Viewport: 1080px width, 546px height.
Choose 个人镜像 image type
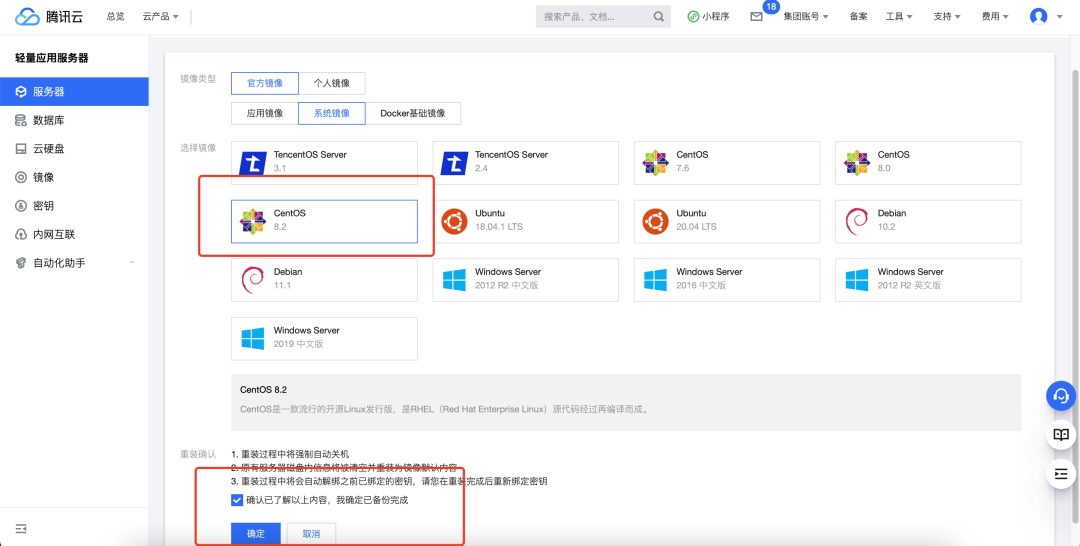click(x=332, y=83)
